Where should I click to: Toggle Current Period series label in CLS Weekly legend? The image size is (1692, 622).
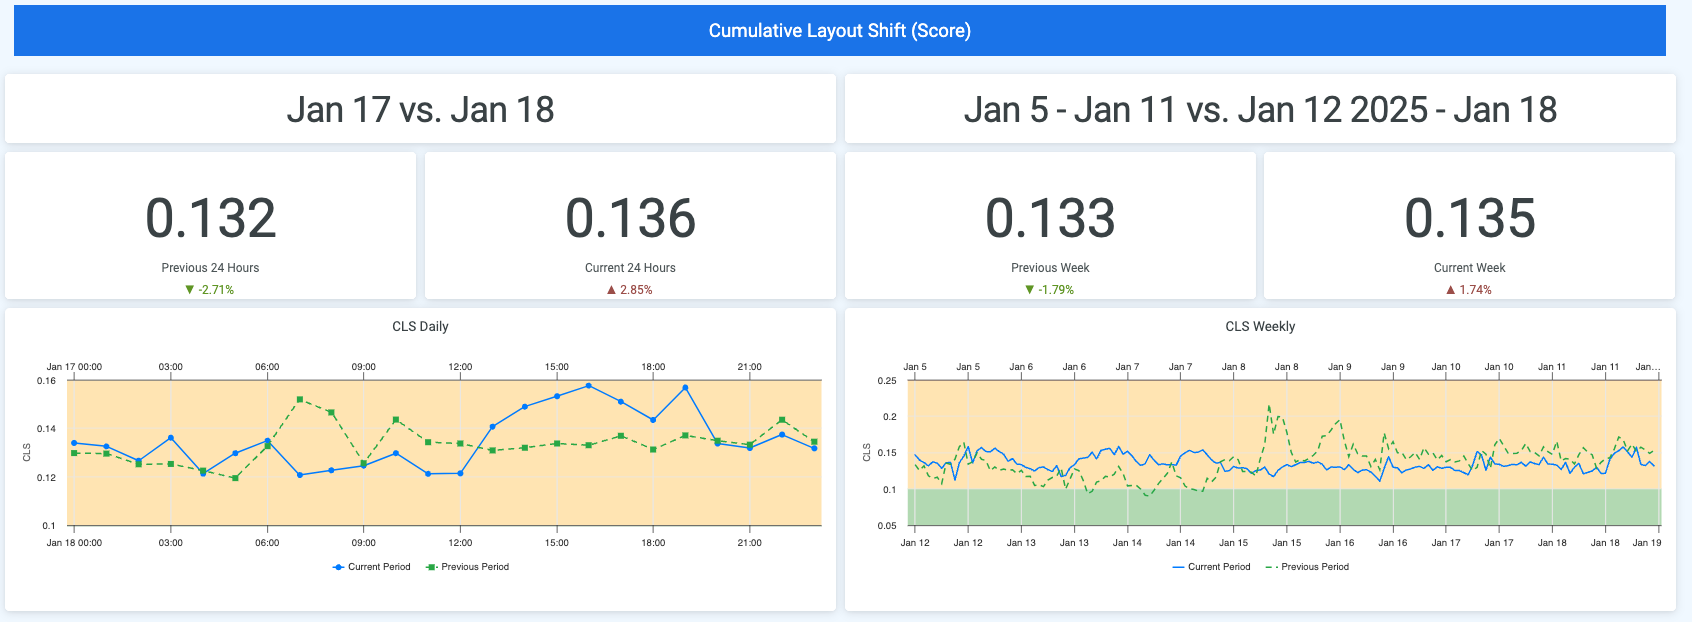click(1219, 567)
